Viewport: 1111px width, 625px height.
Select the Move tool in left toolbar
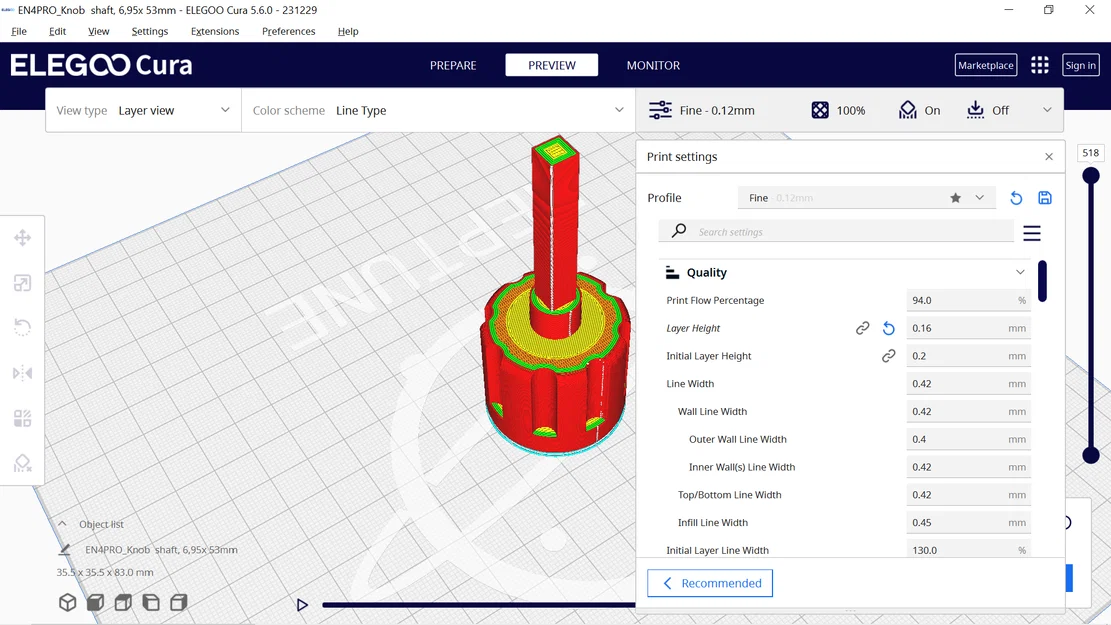pyautogui.click(x=23, y=238)
